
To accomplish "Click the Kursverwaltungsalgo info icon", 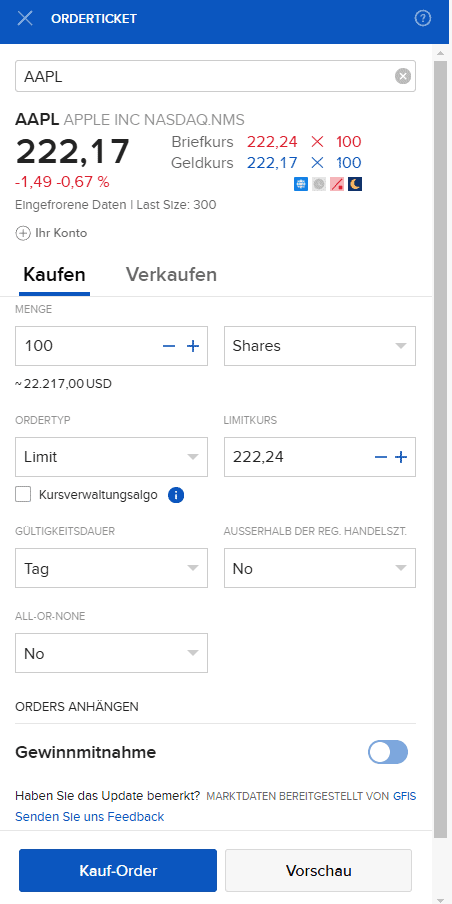I will [x=176, y=495].
